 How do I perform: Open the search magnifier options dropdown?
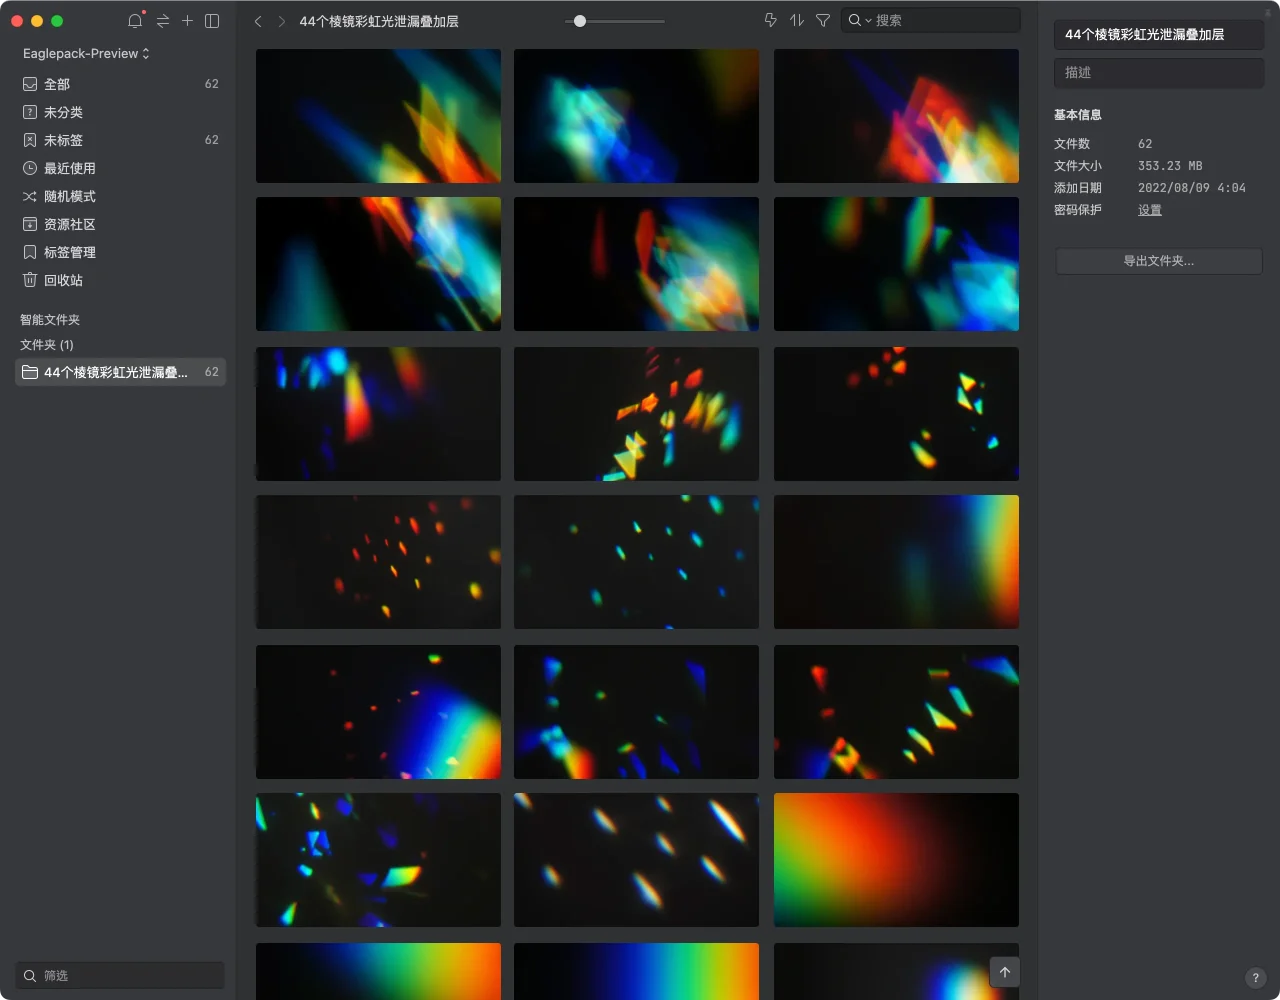click(x=860, y=20)
